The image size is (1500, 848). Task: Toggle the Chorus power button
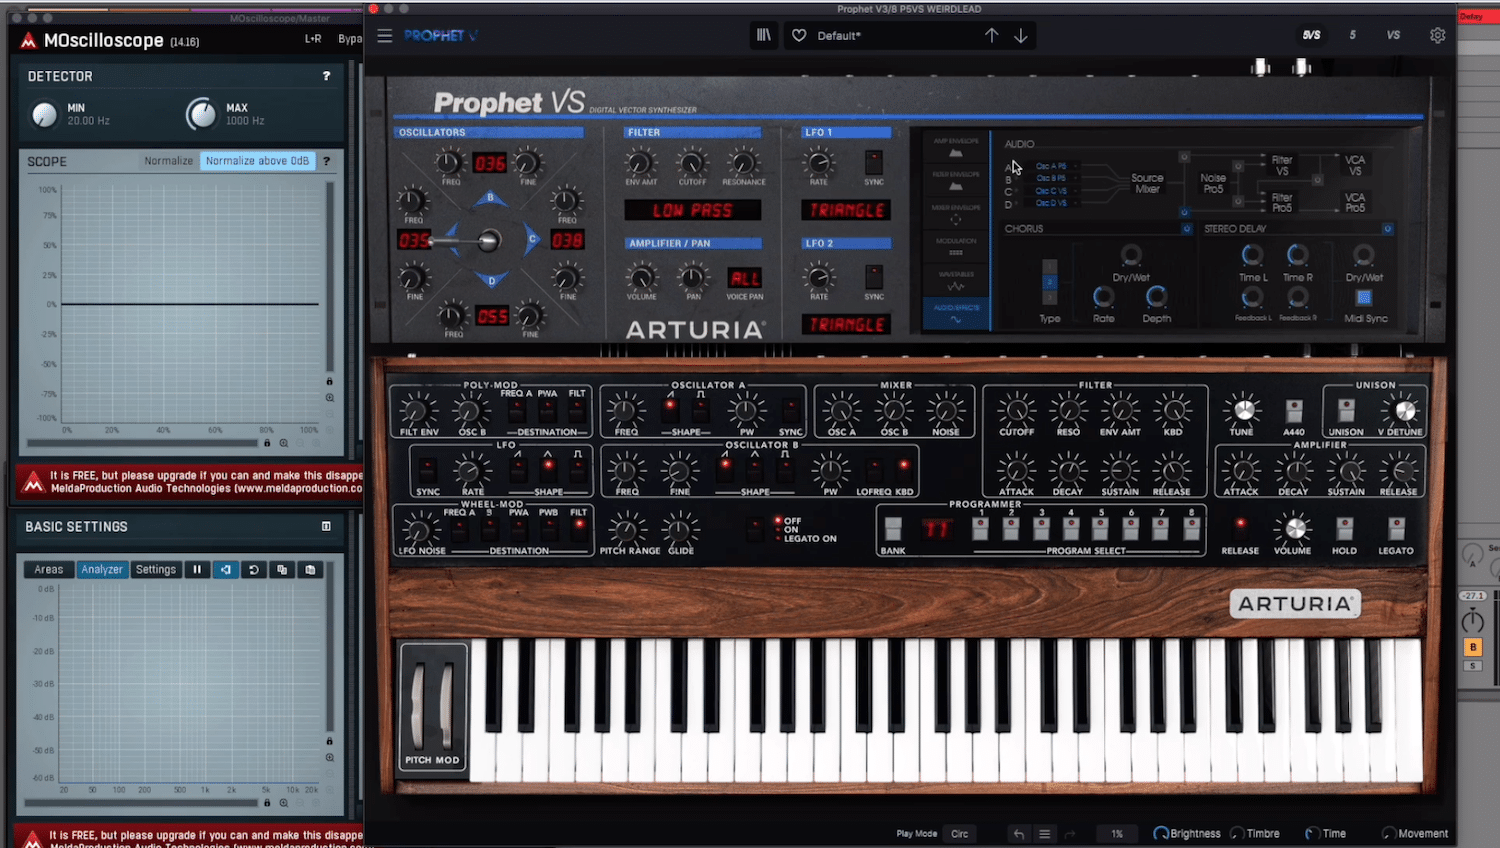(x=1187, y=229)
